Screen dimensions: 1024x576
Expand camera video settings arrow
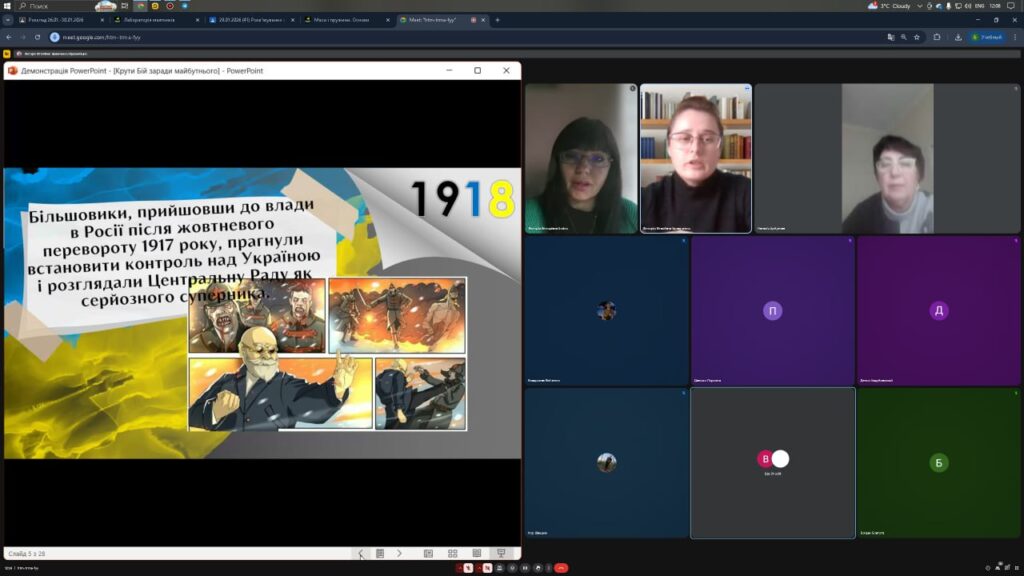pos(480,568)
